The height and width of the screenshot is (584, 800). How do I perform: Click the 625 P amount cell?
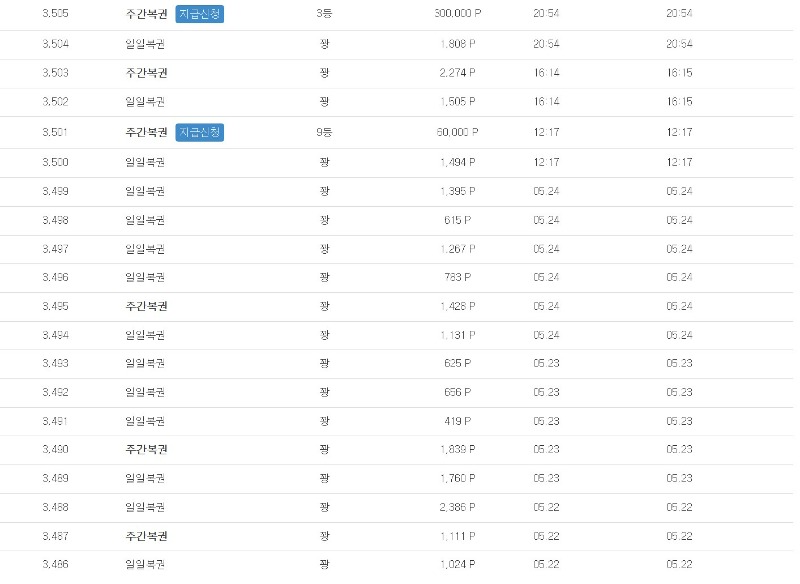pyautogui.click(x=458, y=364)
